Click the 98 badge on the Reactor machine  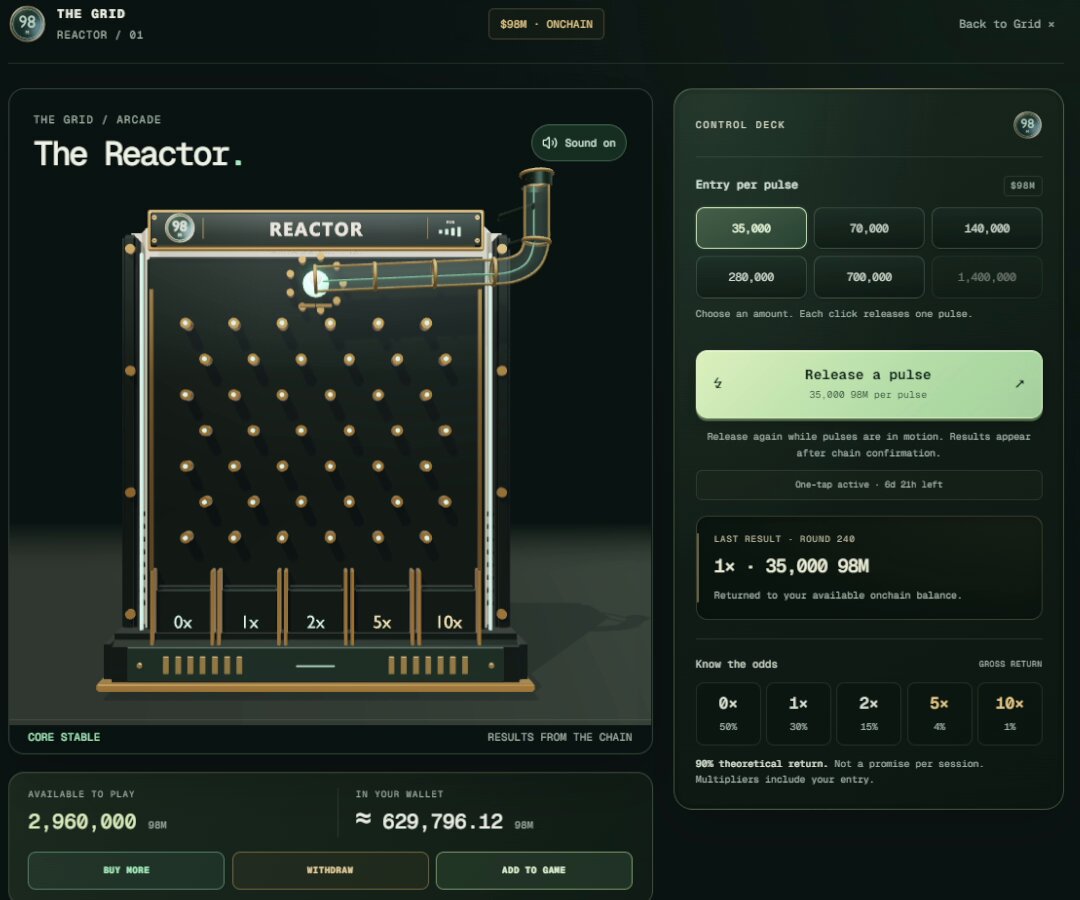[x=180, y=227]
